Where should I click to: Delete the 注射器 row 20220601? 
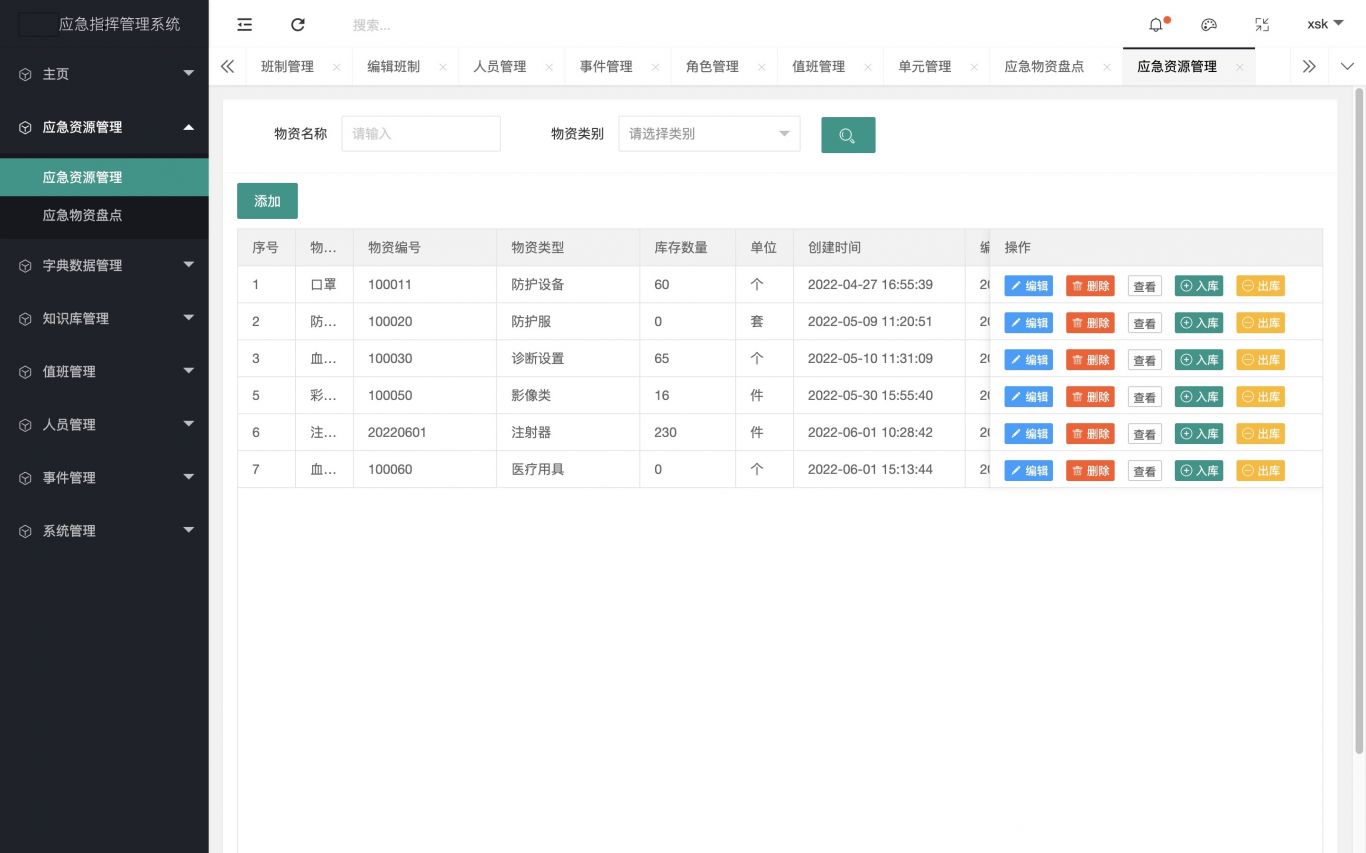pyautogui.click(x=1090, y=434)
